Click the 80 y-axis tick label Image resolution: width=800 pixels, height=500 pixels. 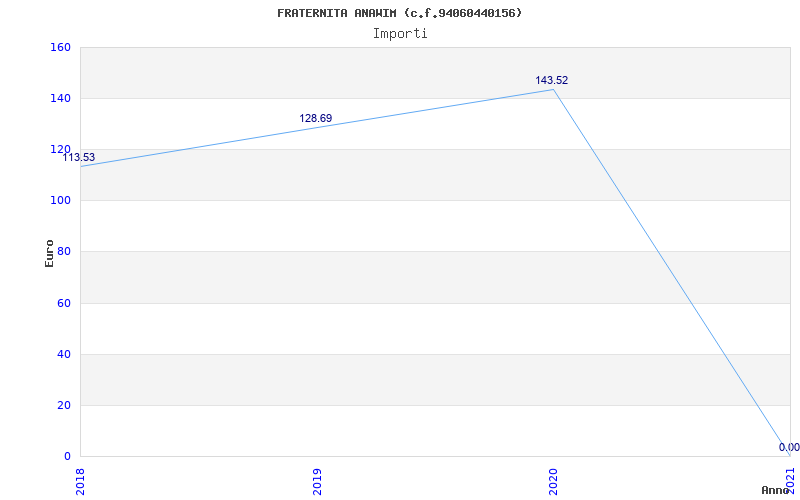(x=63, y=252)
